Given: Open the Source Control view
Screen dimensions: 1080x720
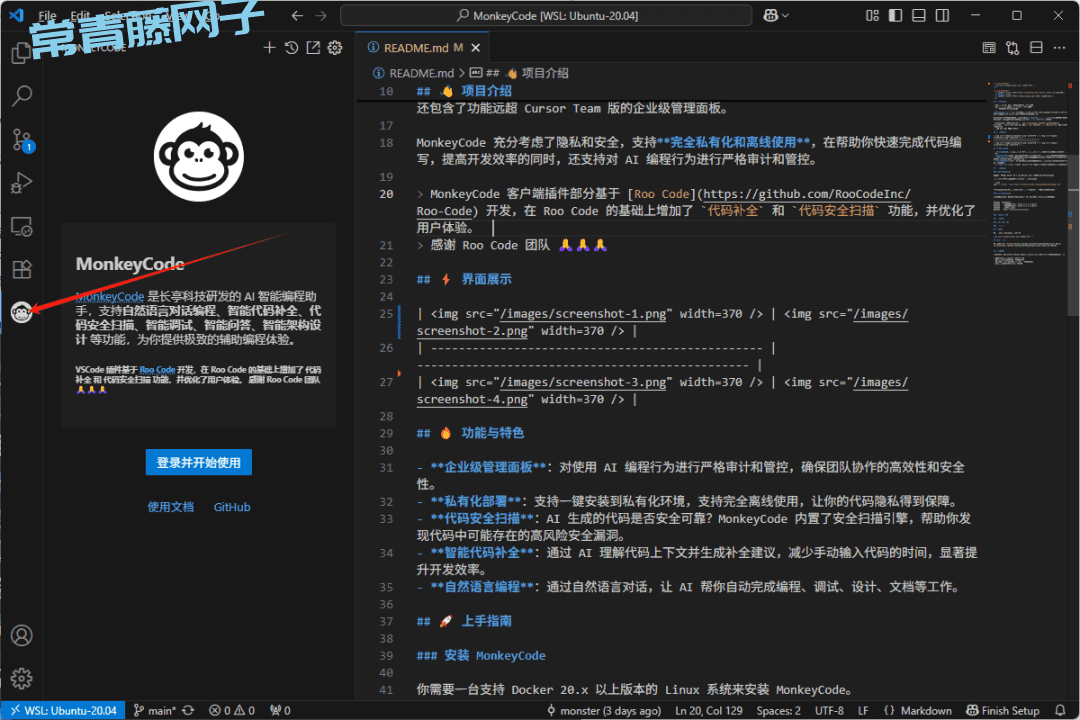Looking at the screenshot, I should click(22, 140).
